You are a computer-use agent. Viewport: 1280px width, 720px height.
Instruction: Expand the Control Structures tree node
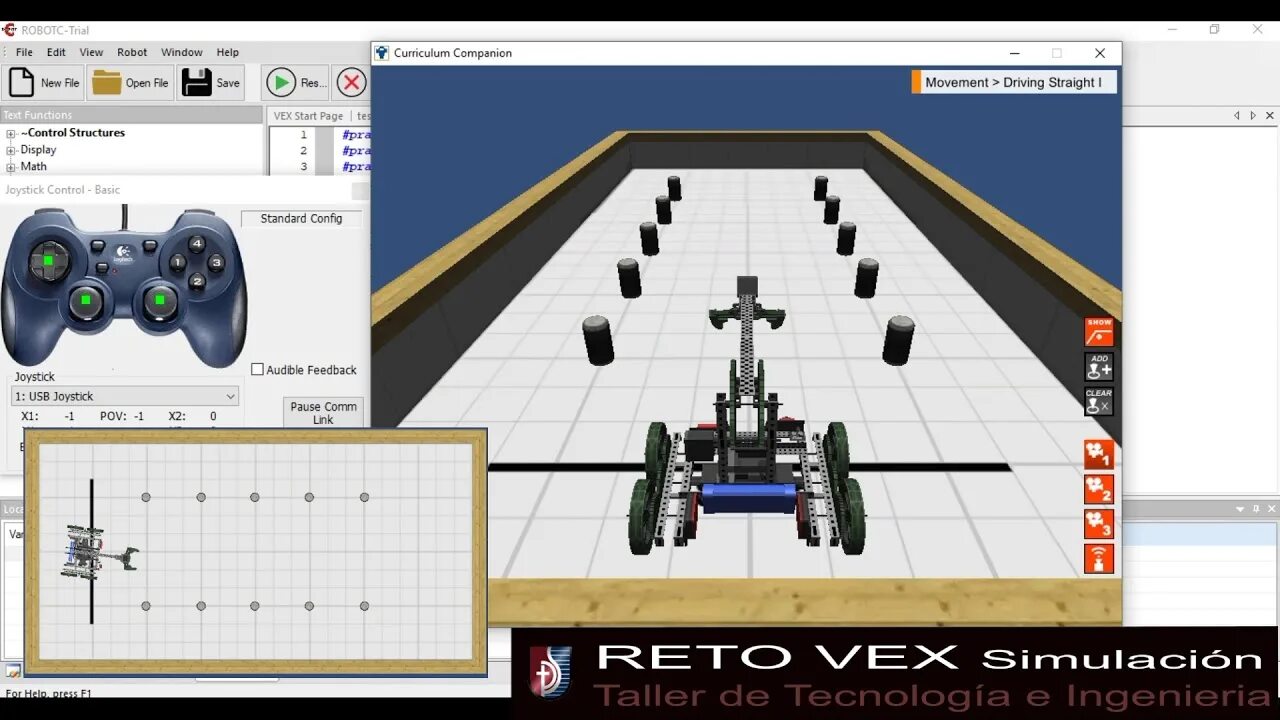(x=11, y=133)
